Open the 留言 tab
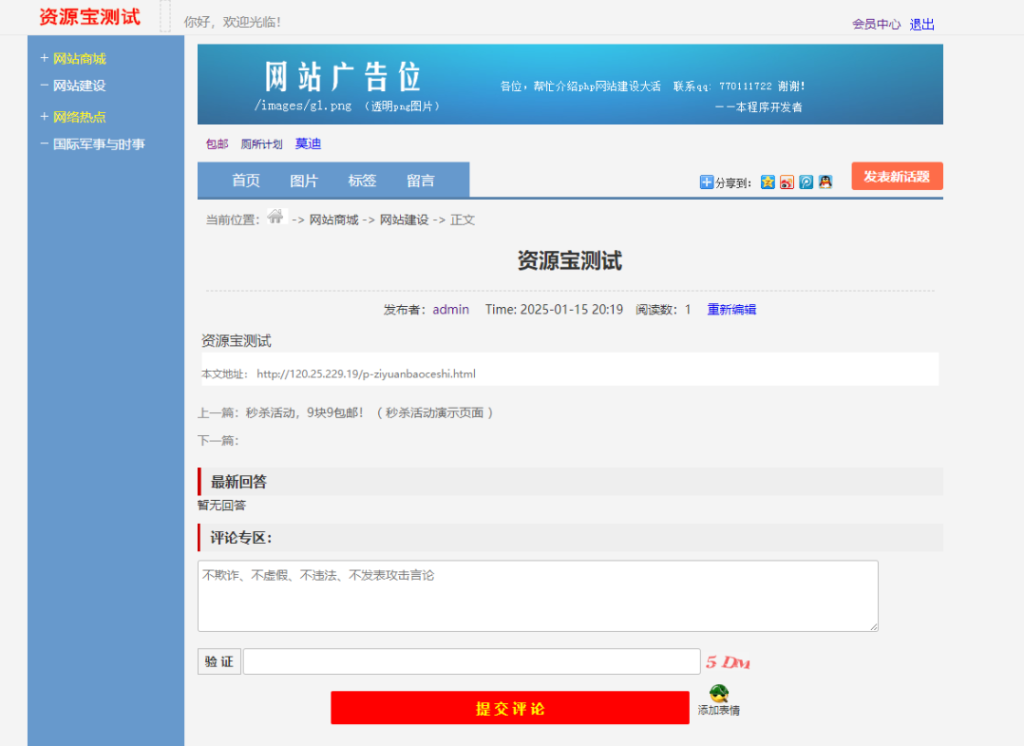 click(x=420, y=180)
